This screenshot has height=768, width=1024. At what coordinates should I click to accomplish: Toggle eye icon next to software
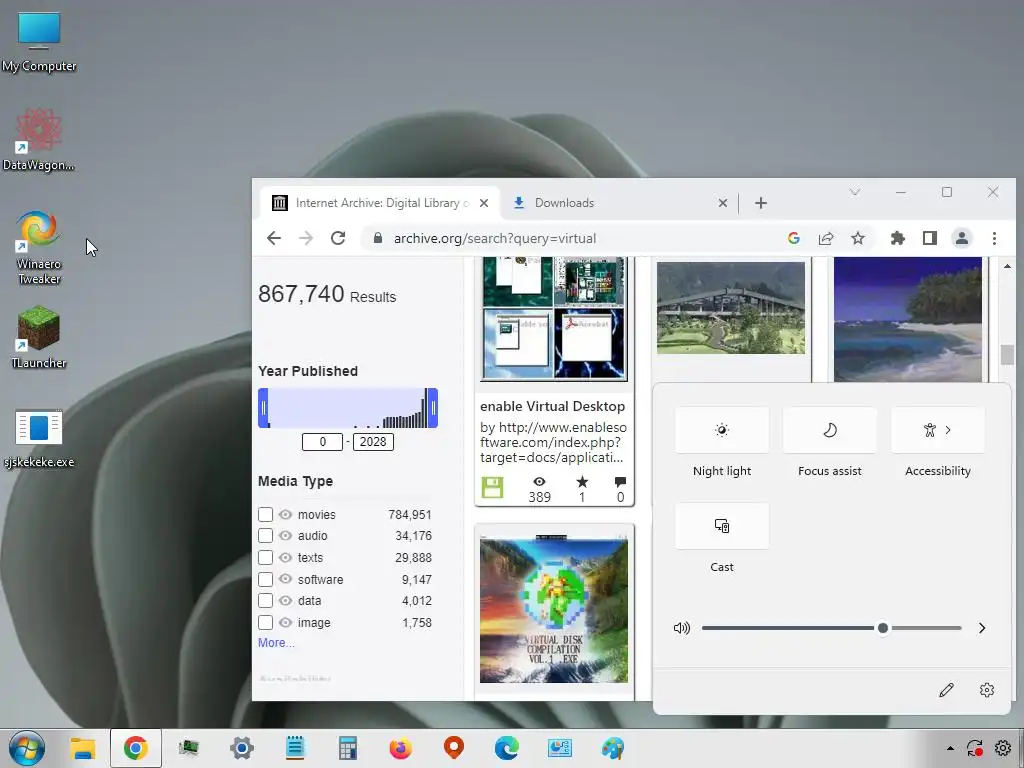285,579
